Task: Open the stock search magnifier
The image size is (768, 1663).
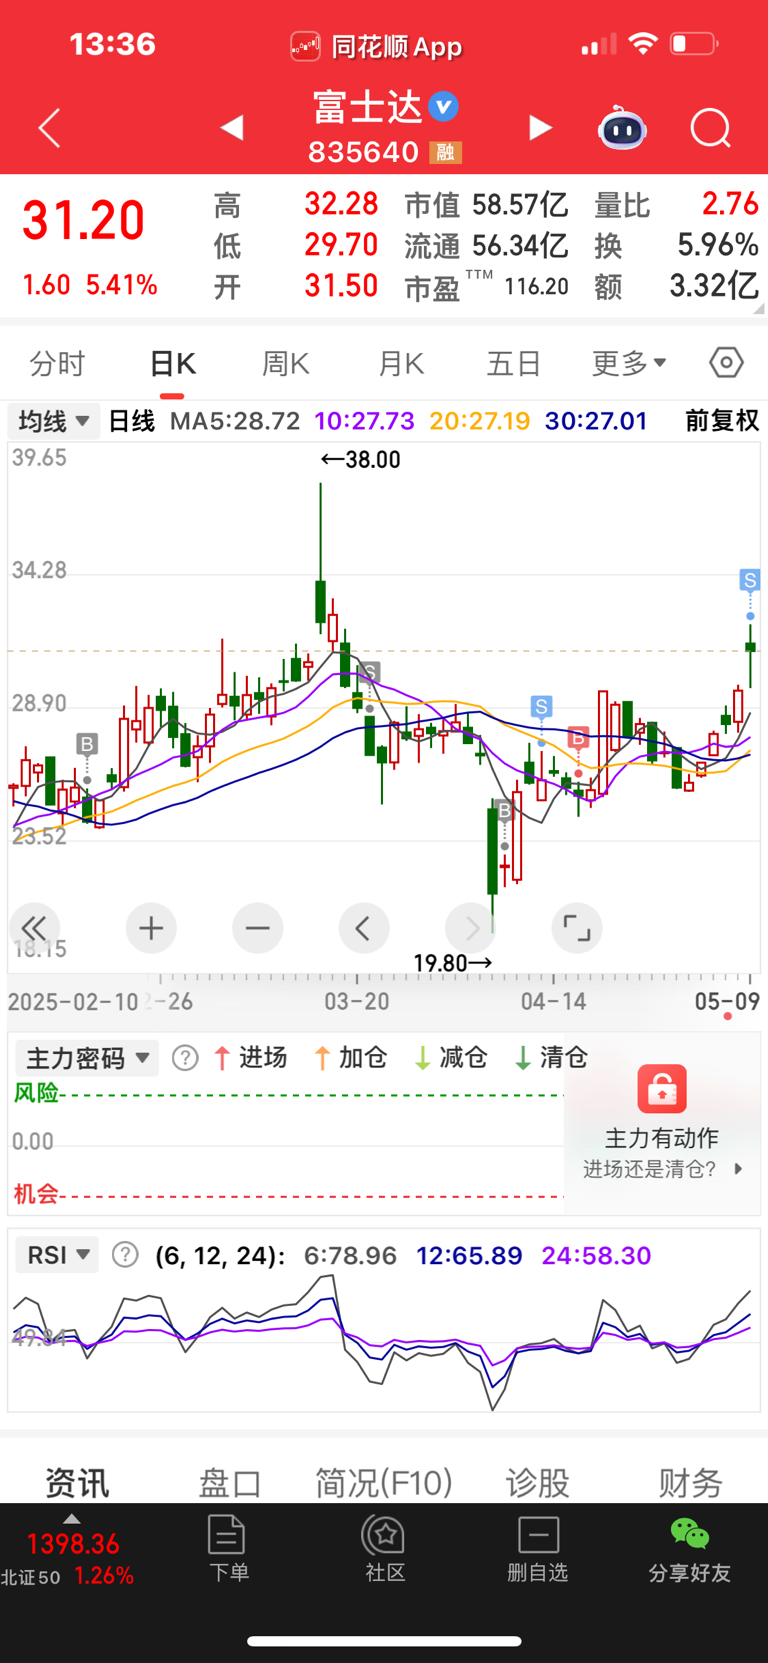Action: (x=711, y=128)
